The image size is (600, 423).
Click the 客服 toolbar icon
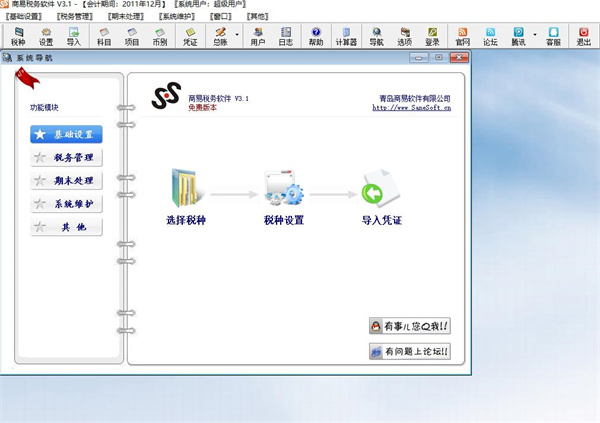pyautogui.click(x=553, y=36)
